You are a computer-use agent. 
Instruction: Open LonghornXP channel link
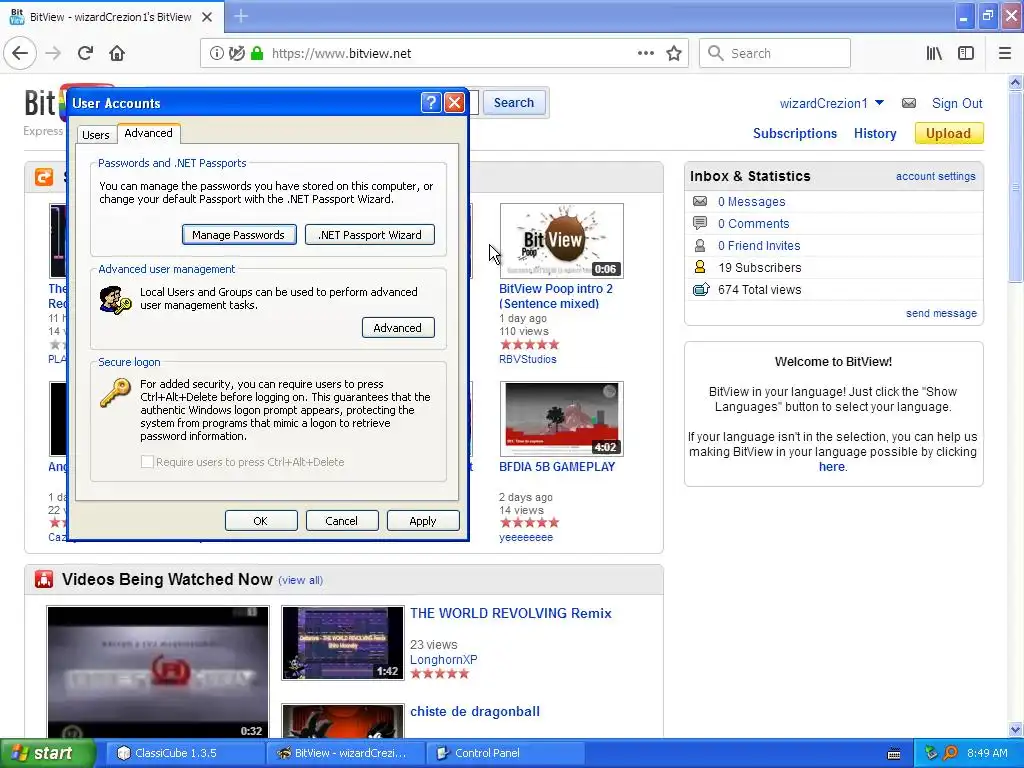pyautogui.click(x=443, y=660)
